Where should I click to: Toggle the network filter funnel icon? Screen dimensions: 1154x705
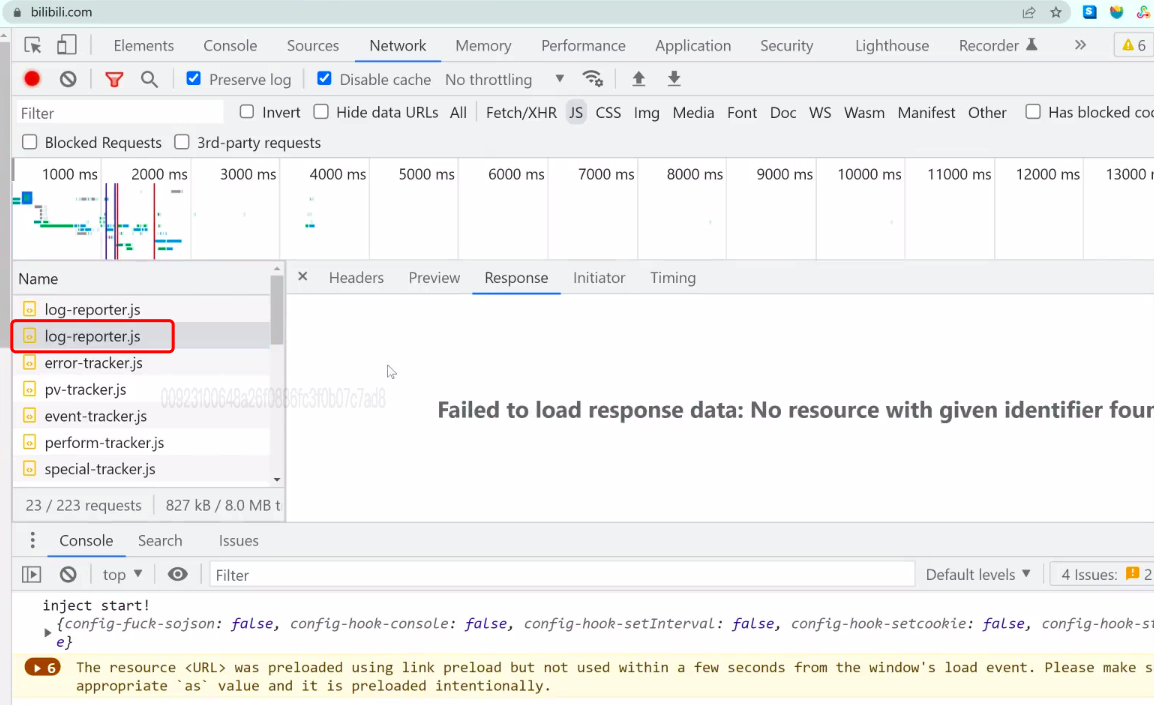coord(114,79)
